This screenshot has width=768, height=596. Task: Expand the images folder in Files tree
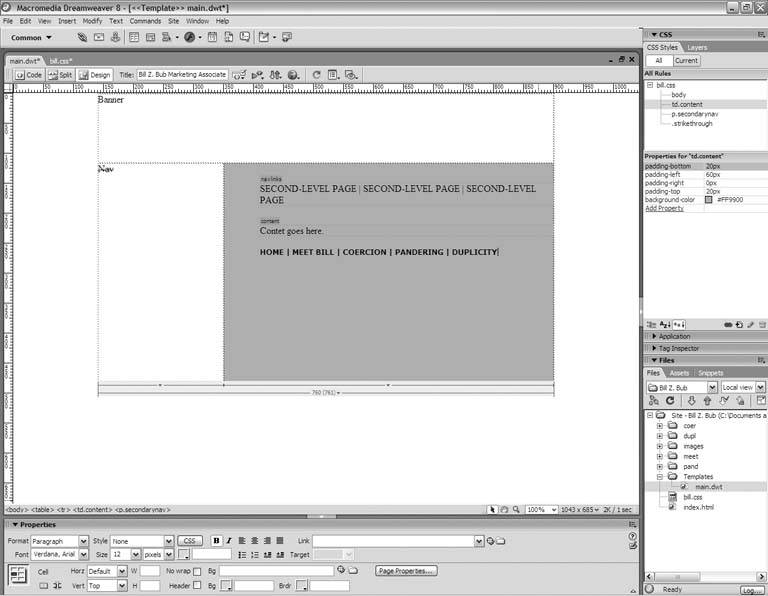(660, 446)
